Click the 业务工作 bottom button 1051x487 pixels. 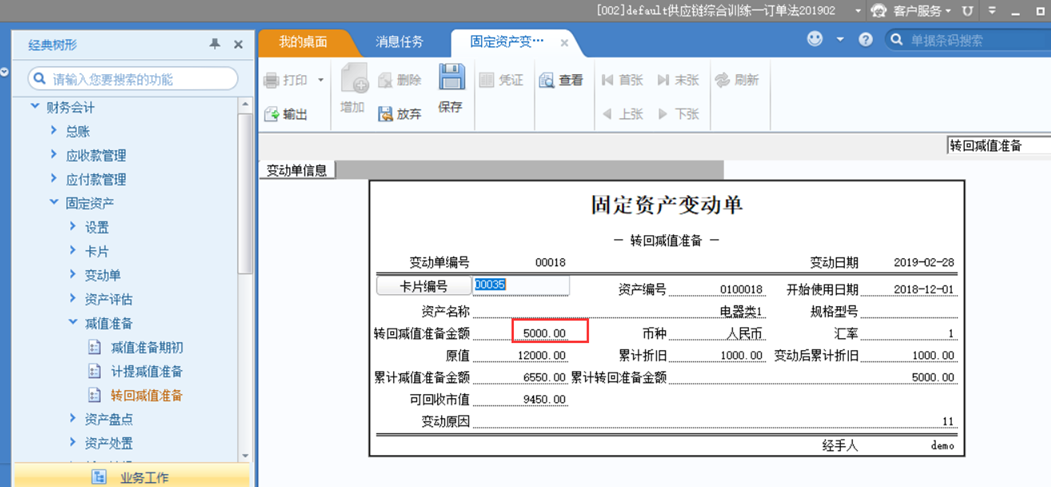pos(132,477)
